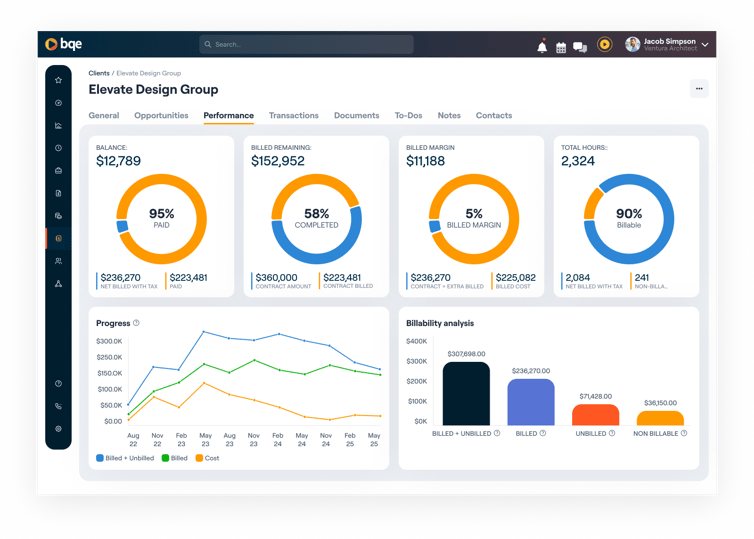Viewport: 754px width, 539px height.
Task: Open the settings gear in sidebar
Action: pyautogui.click(x=58, y=428)
